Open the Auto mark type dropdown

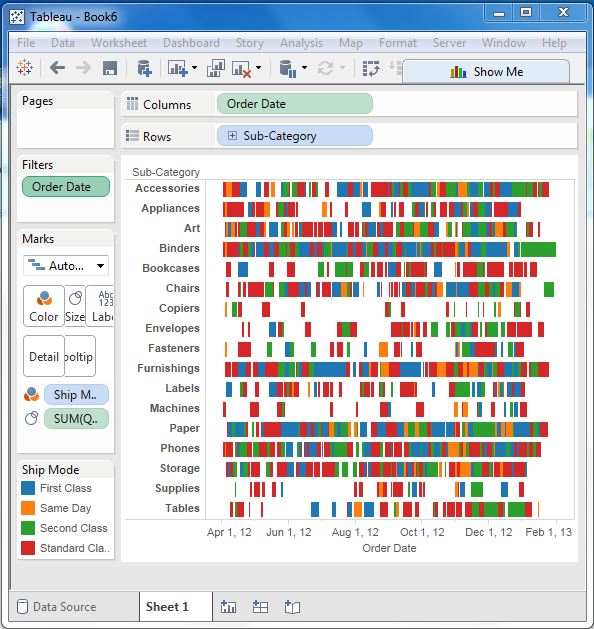(x=66, y=266)
